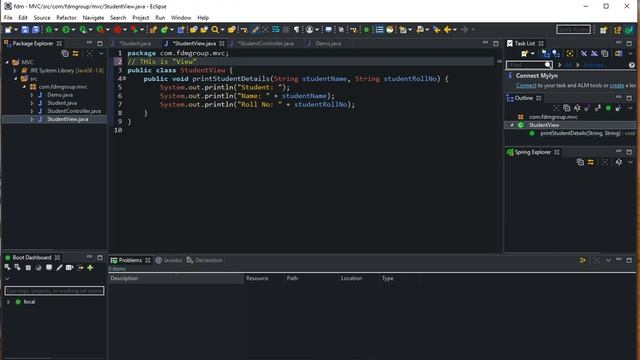The height and width of the screenshot is (360, 640).
Task: Open the Refactor menu
Action: [66, 18]
